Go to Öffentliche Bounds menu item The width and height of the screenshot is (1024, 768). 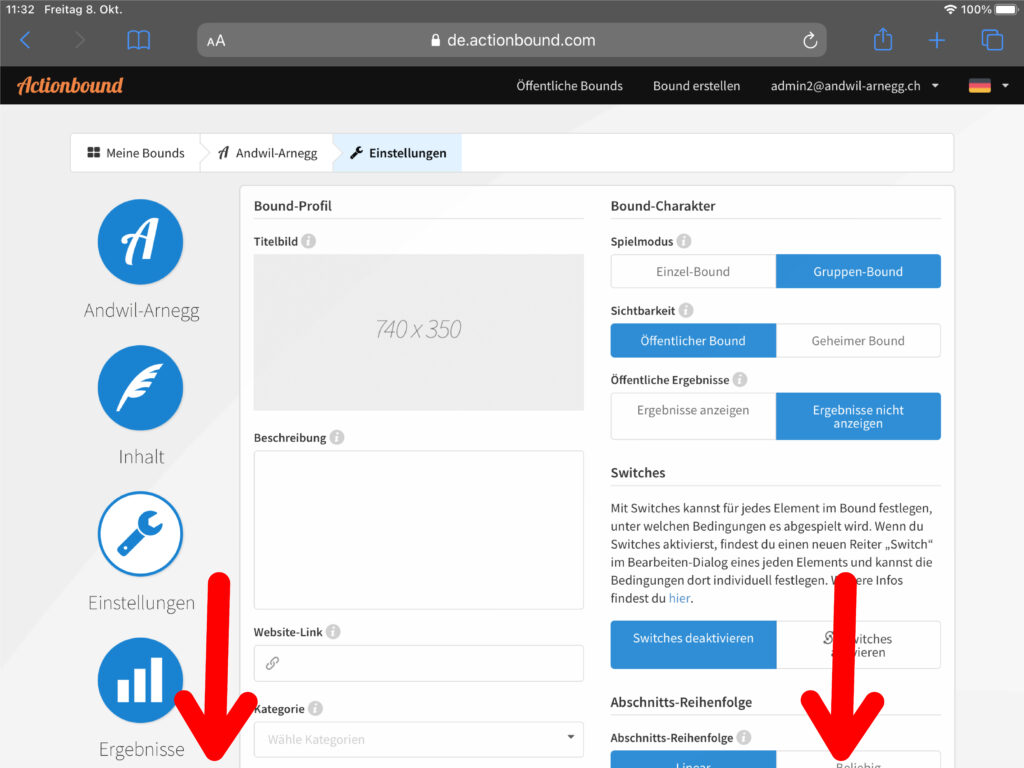[x=569, y=86]
